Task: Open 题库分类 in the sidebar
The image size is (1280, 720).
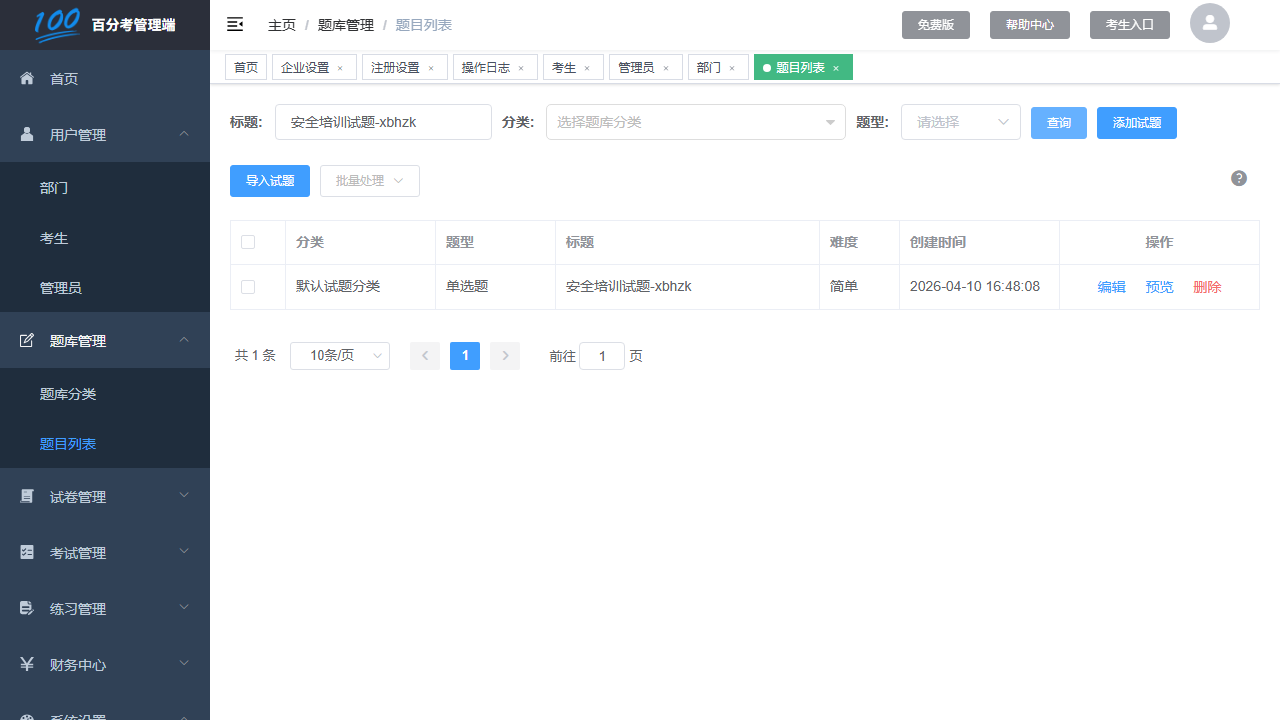Action: (105, 394)
